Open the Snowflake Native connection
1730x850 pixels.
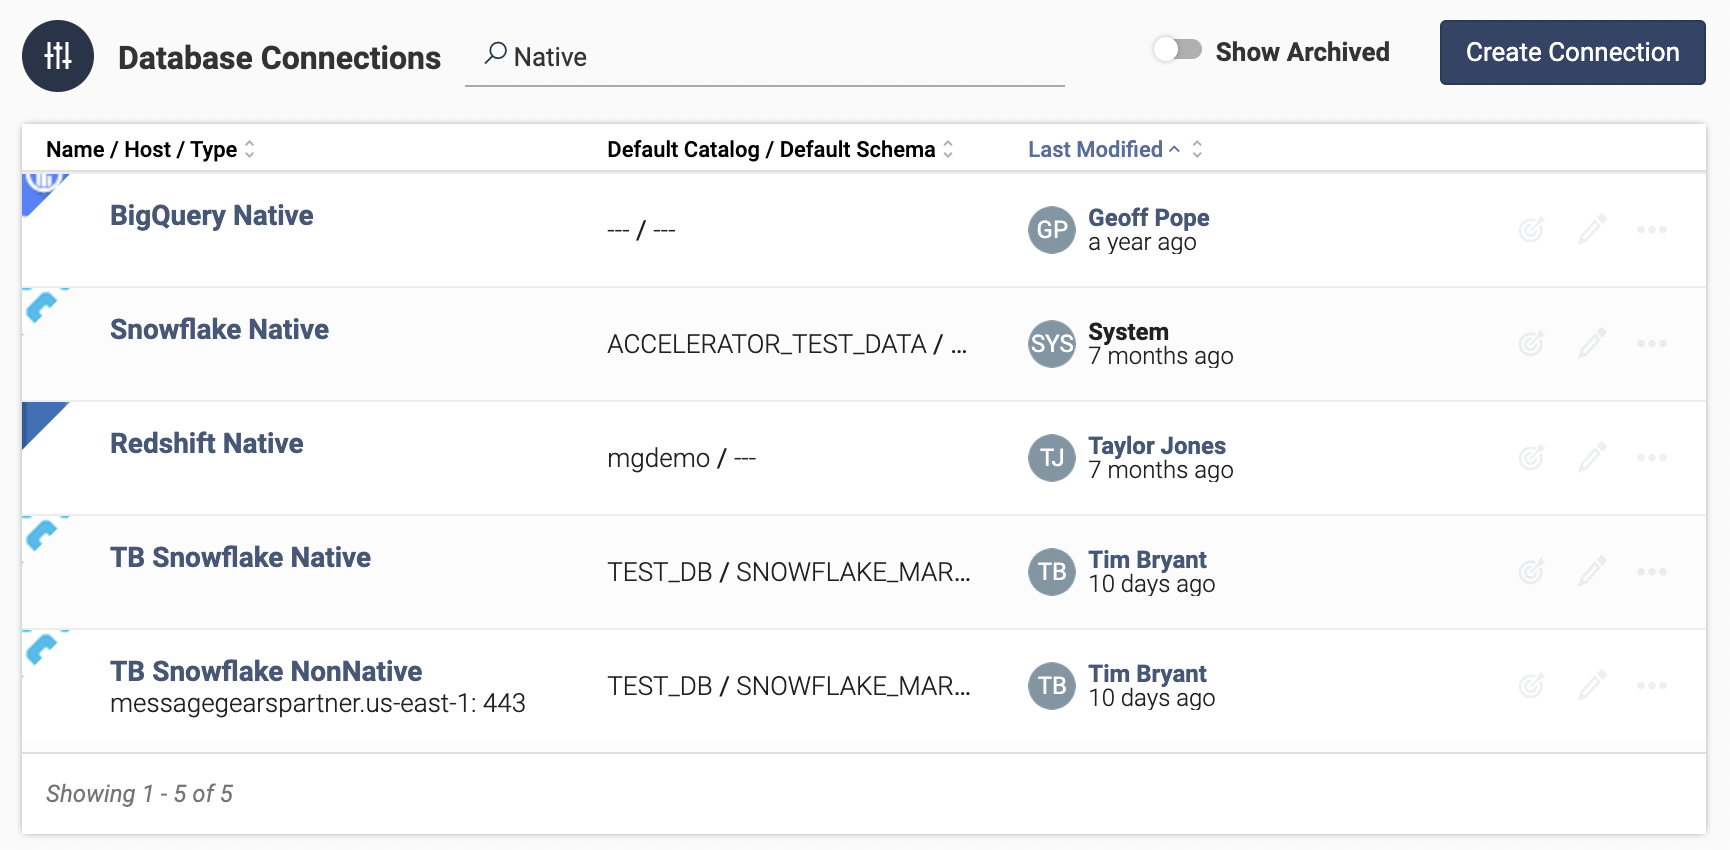pos(219,329)
